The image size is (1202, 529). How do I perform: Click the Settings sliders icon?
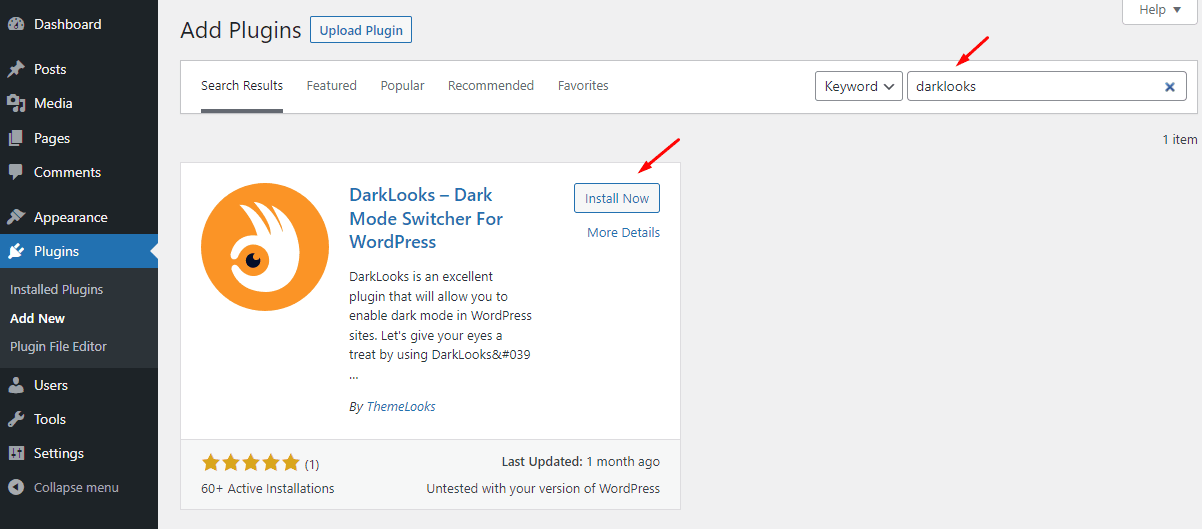tap(16, 453)
